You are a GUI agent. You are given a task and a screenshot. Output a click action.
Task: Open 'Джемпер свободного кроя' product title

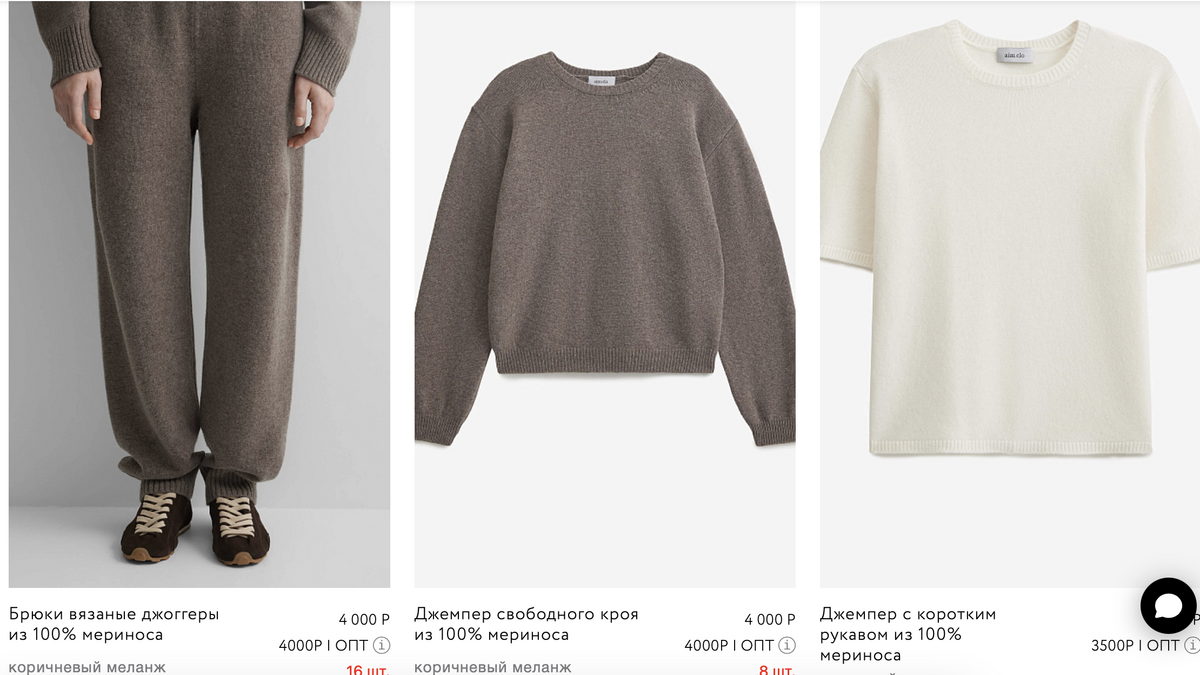[526, 624]
